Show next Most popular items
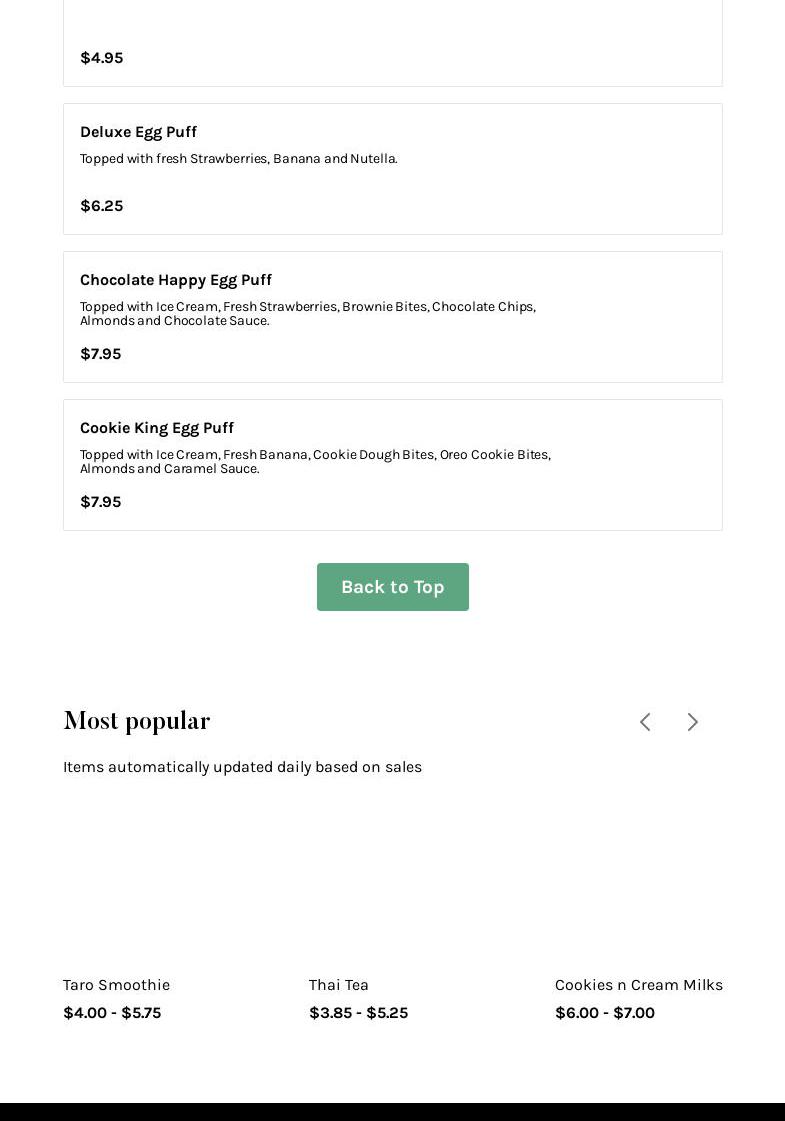Screen dimensions: 785x1121 tap(692, 722)
